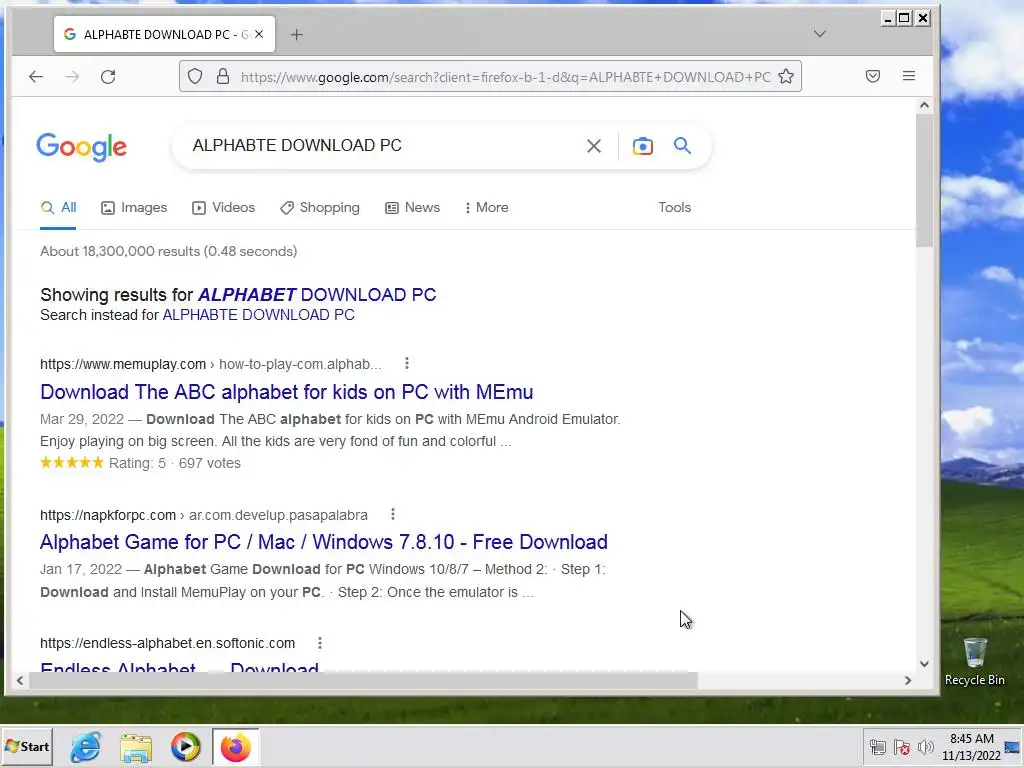Viewport: 1024px width, 768px height.
Task: Open the Firefox hamburger menu
Action: click(x=908, y=76)
